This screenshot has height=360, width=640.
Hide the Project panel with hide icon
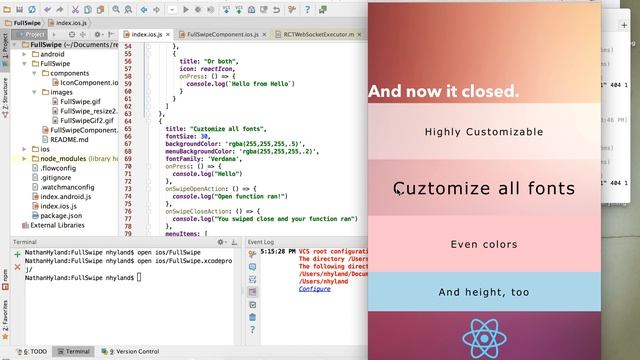pyautogui.click(x=111, y=35)
